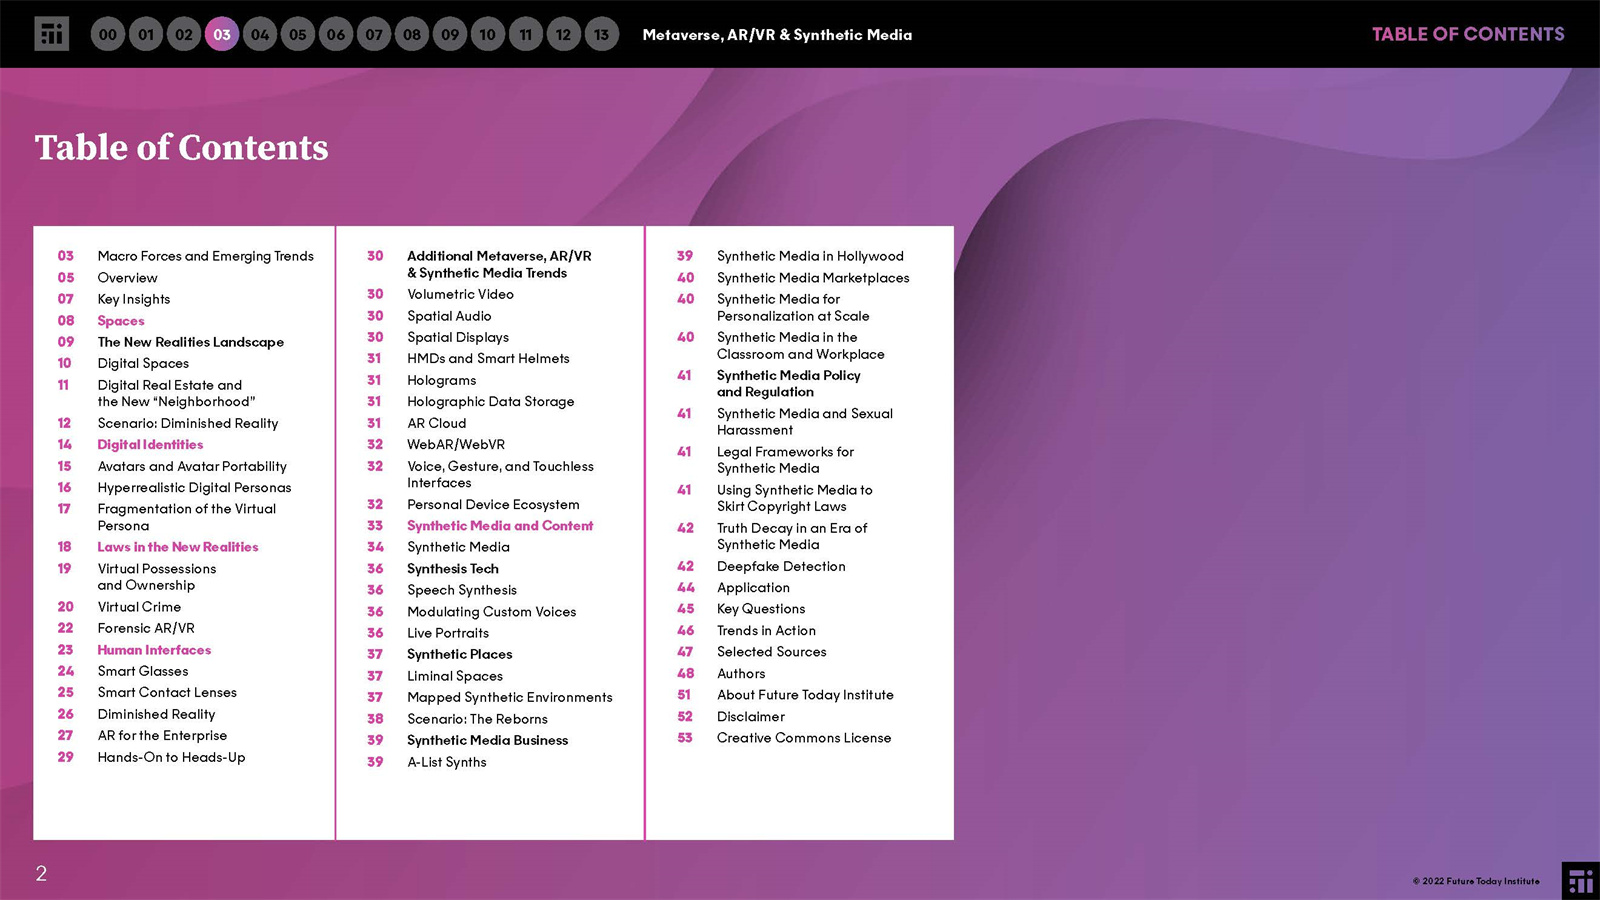Go to section 07 navigation circle

click(374, 35)
